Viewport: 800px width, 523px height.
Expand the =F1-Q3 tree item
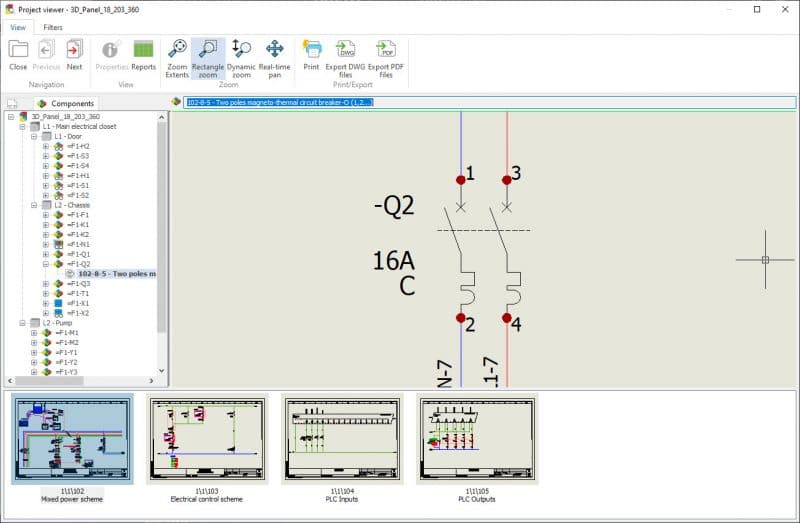click(46, 283)
